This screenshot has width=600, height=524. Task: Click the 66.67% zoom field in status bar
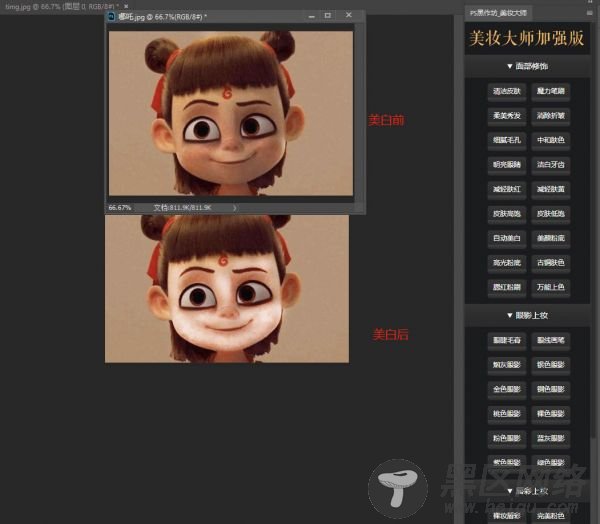(x=120, y=208)
